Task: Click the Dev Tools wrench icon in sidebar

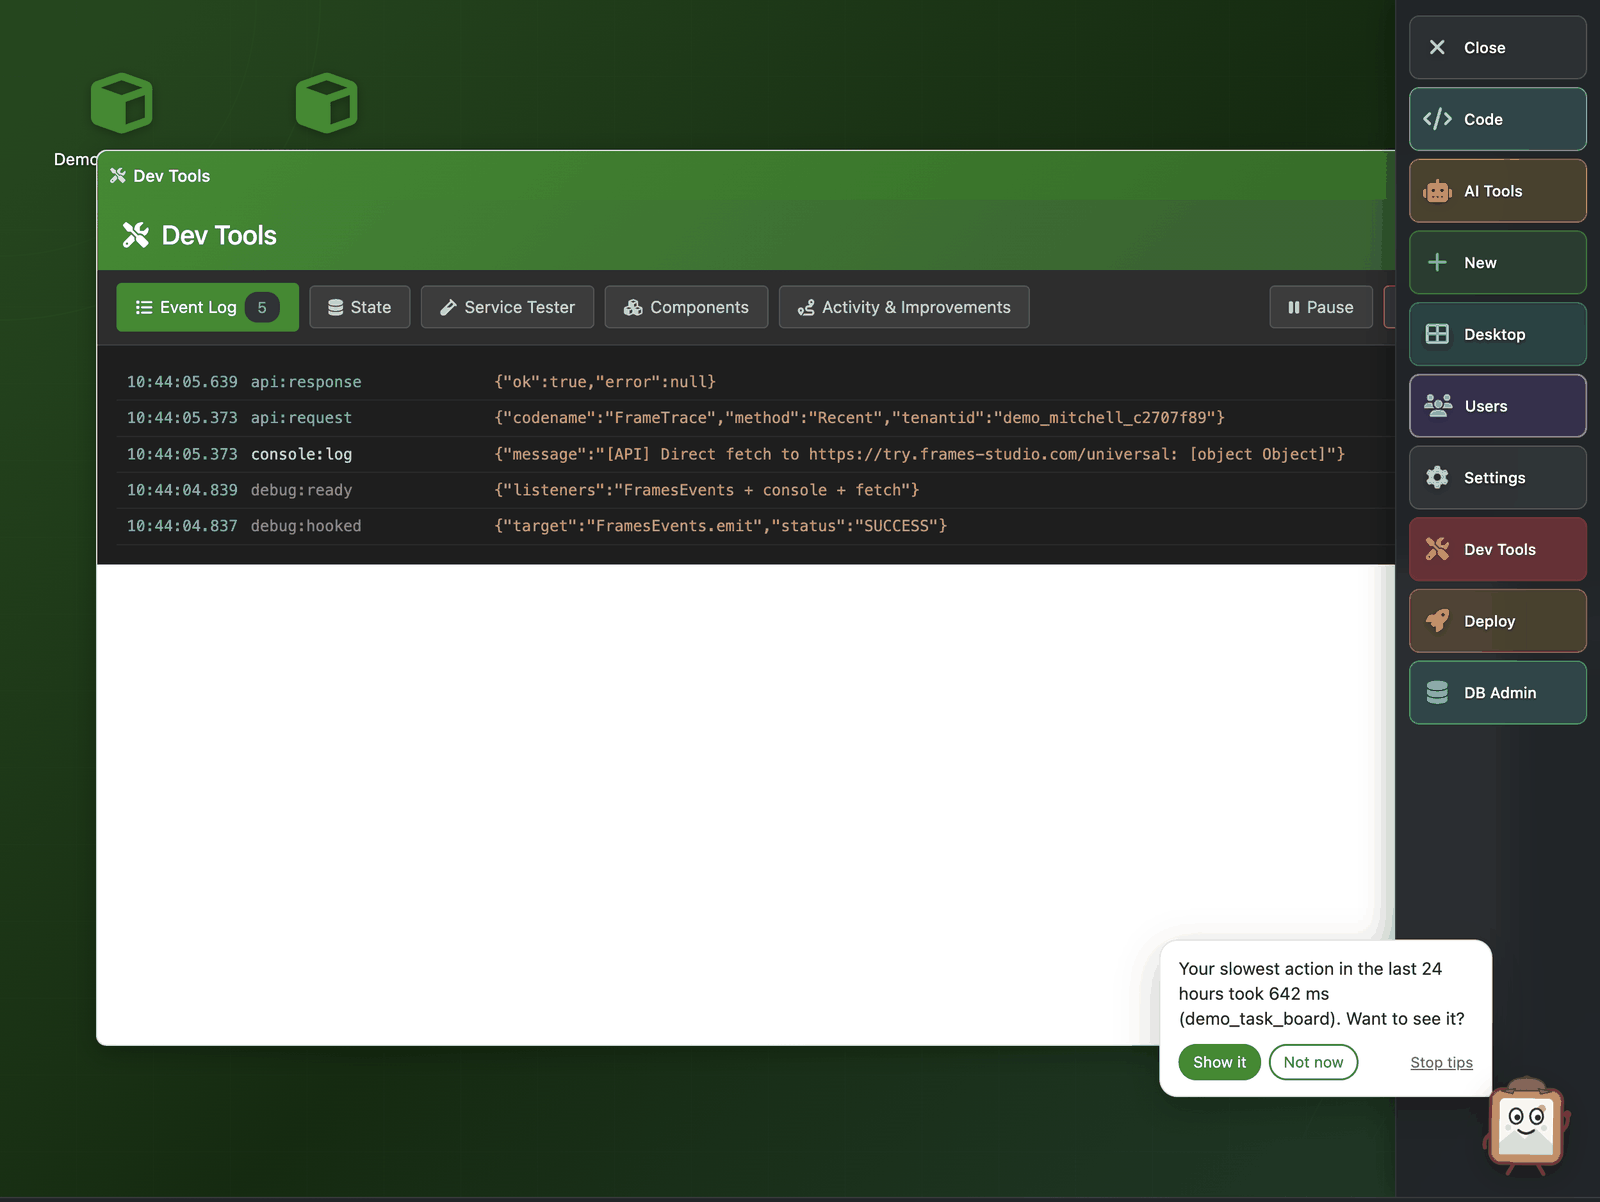Action: (1437, 549)
